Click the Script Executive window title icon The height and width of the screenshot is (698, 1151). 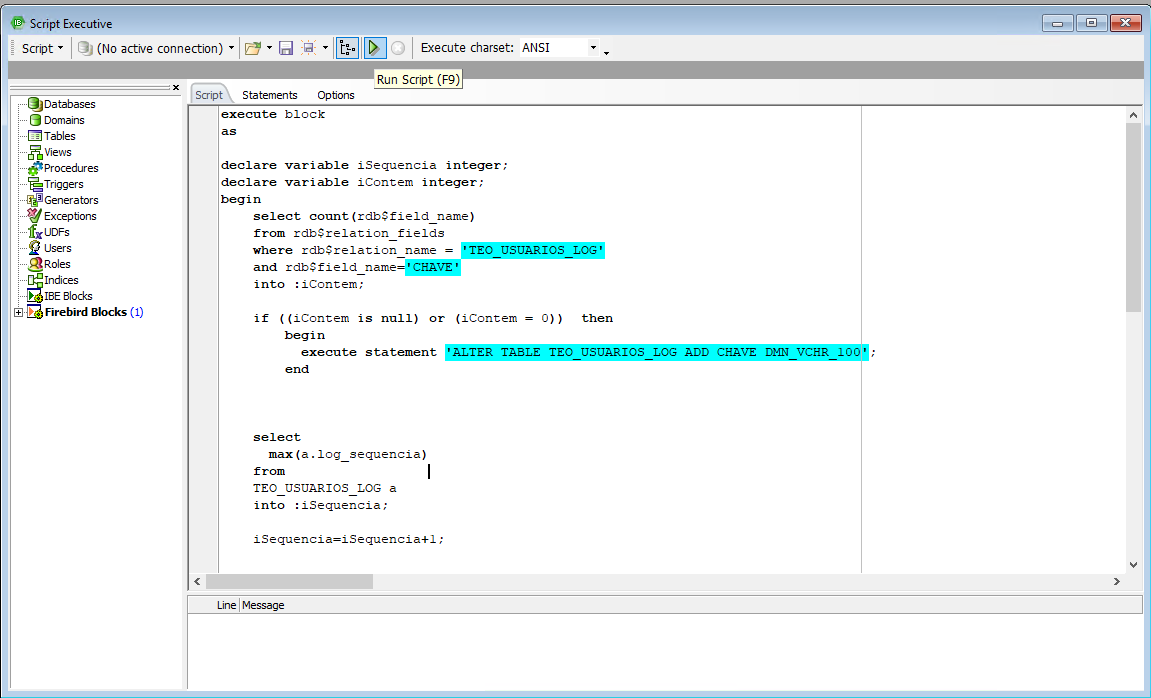tap(18, 23)
